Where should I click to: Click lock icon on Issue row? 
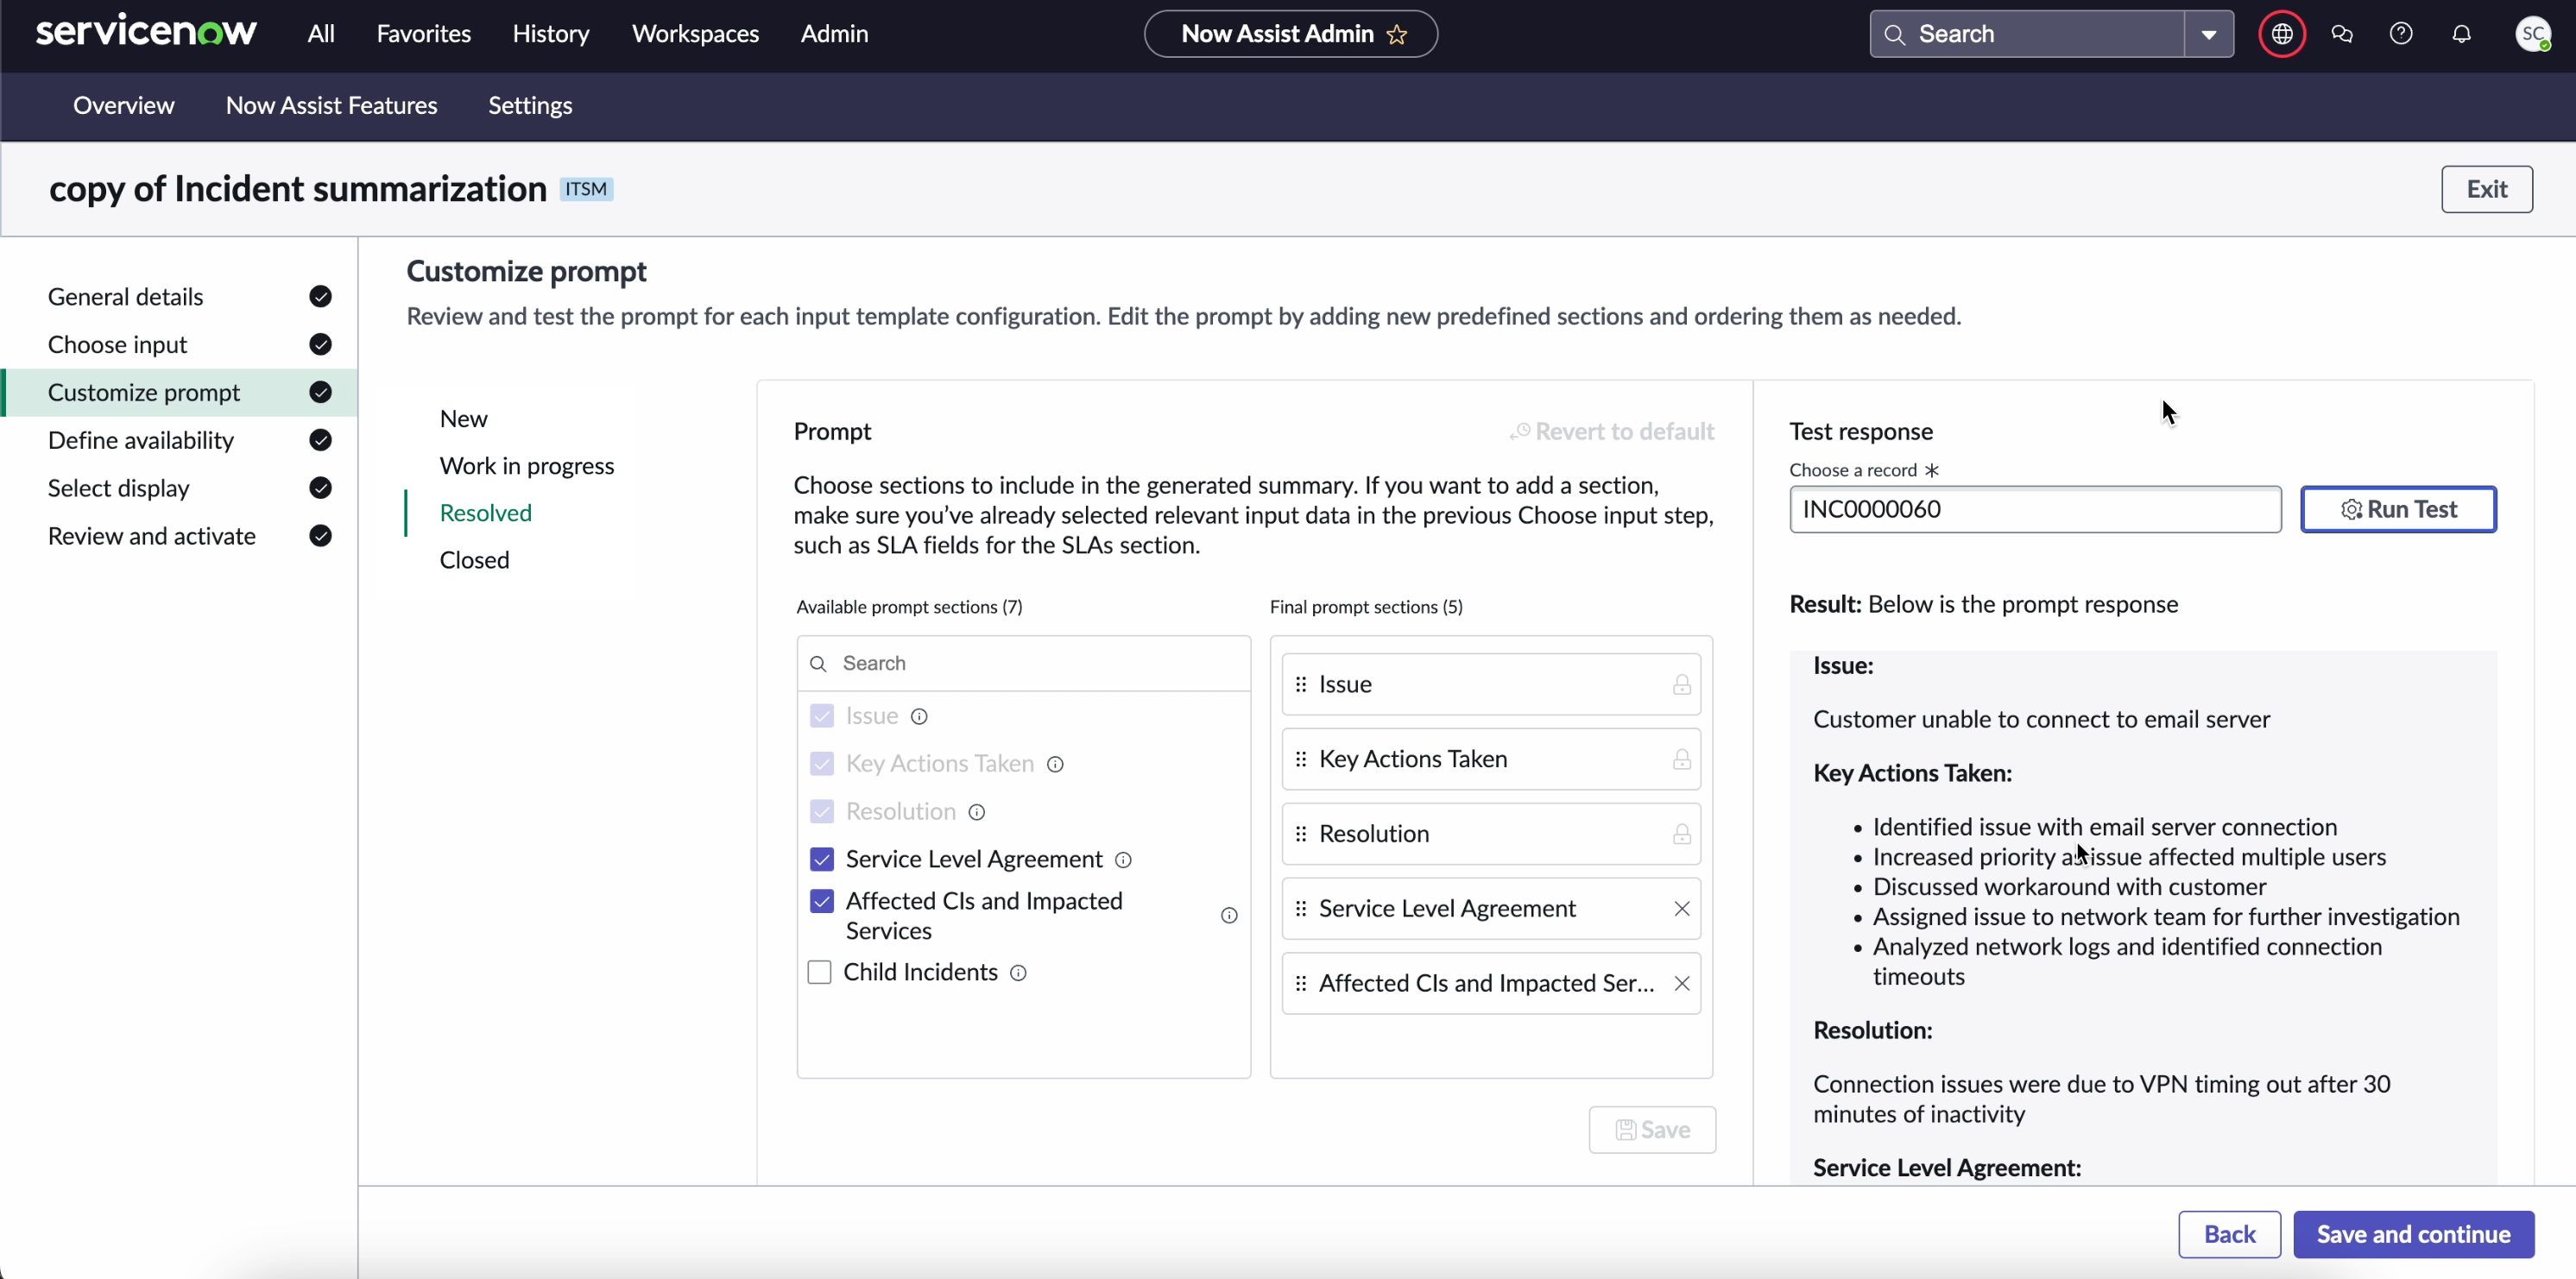(1681, 685)
